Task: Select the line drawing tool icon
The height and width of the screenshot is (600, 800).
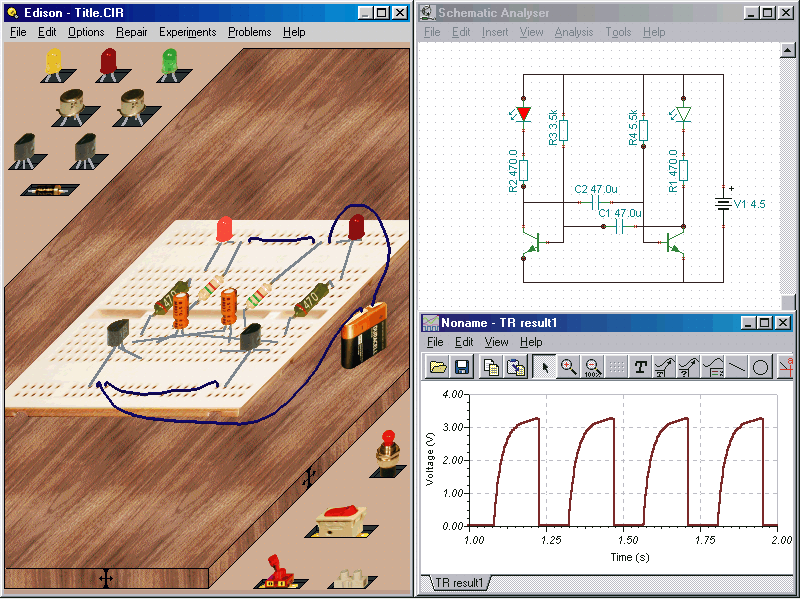Action: point(737,367)
